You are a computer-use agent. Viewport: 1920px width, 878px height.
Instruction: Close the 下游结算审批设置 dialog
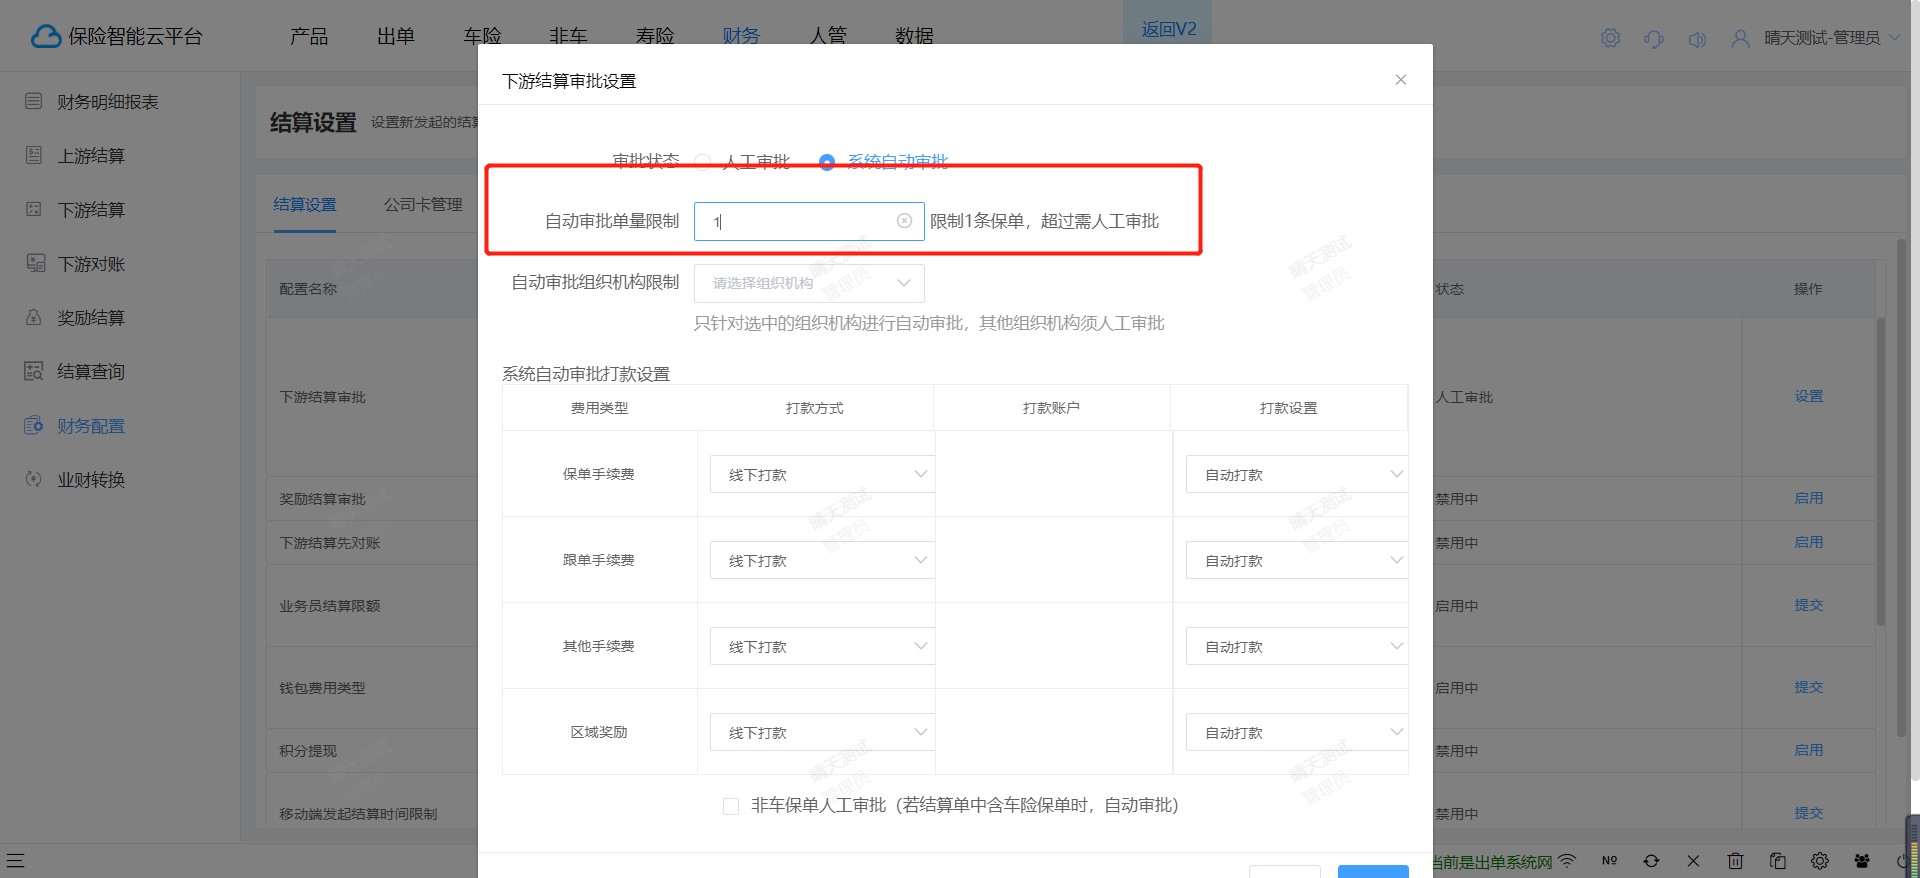(x=1400, y=80)
